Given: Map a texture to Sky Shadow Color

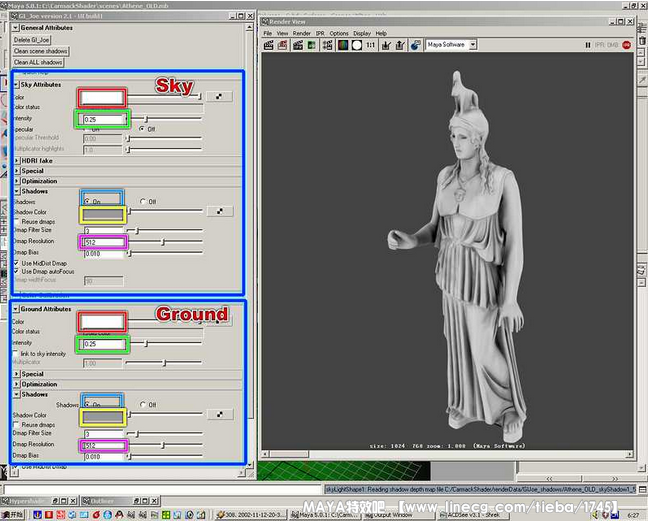Looking at the screenshot, I should pos(219,211).
